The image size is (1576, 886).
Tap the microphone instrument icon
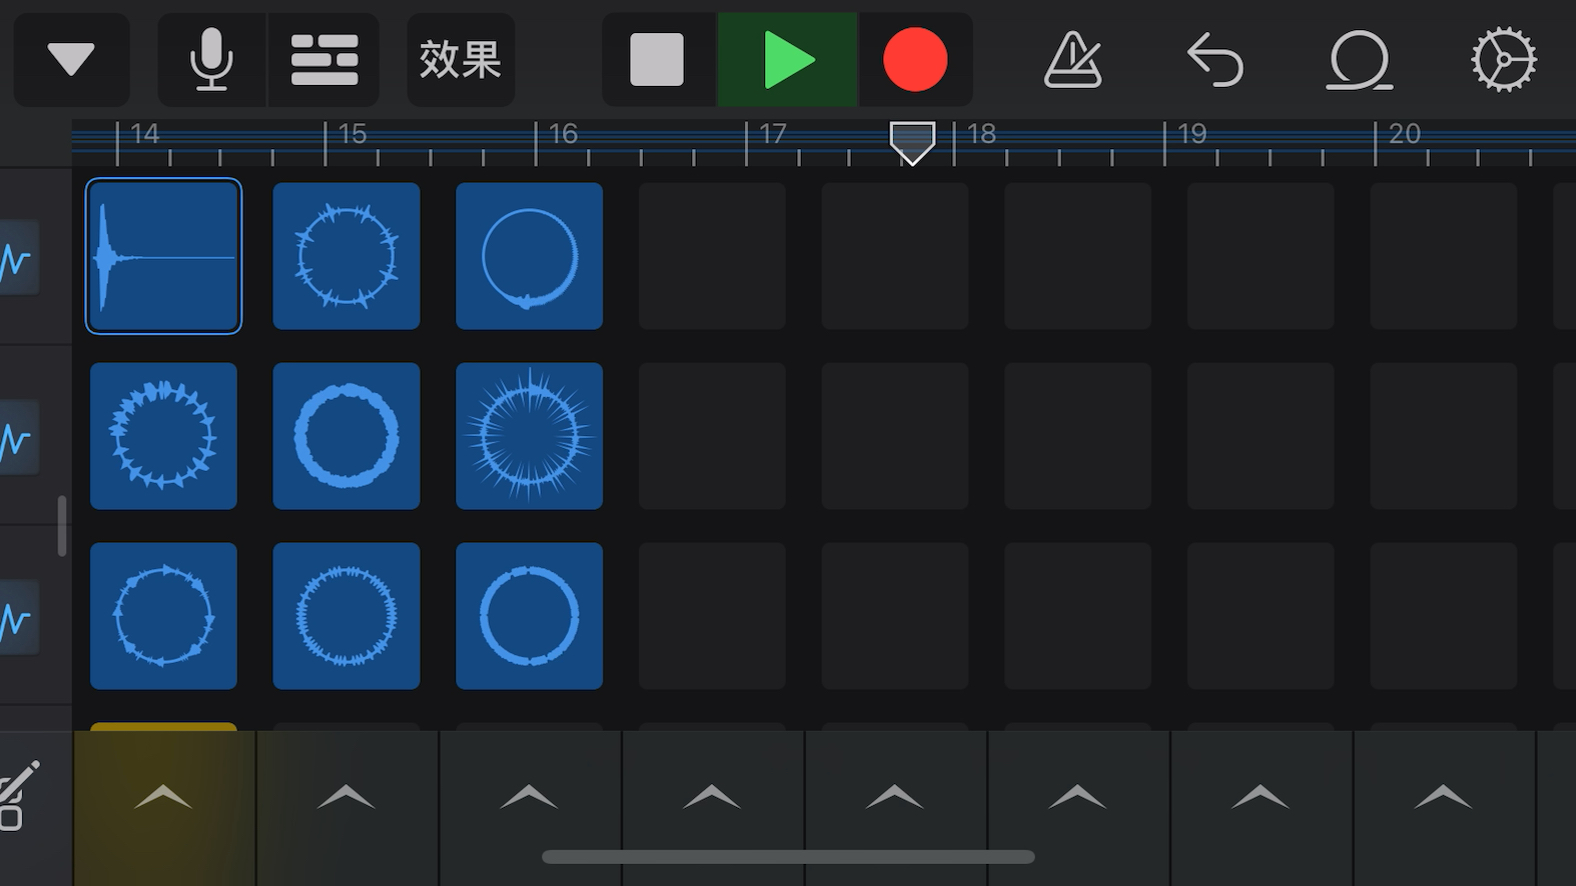tap(212, 60)
